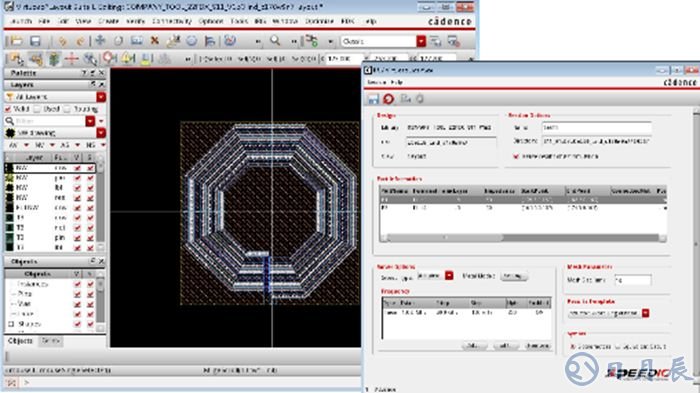Click the blue save icon in solver dialog
The image size is (700, 393).
pyautogui.click(x=373, y=99)
